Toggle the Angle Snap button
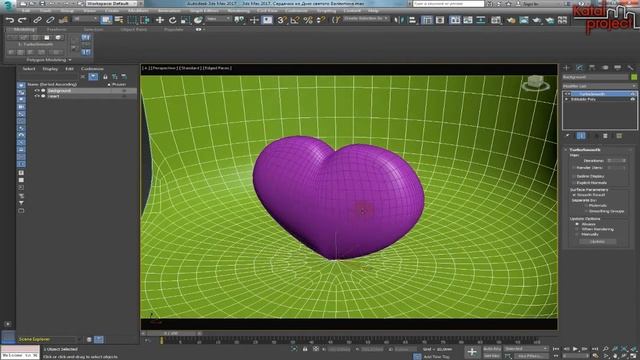 [x=295, y=20]
